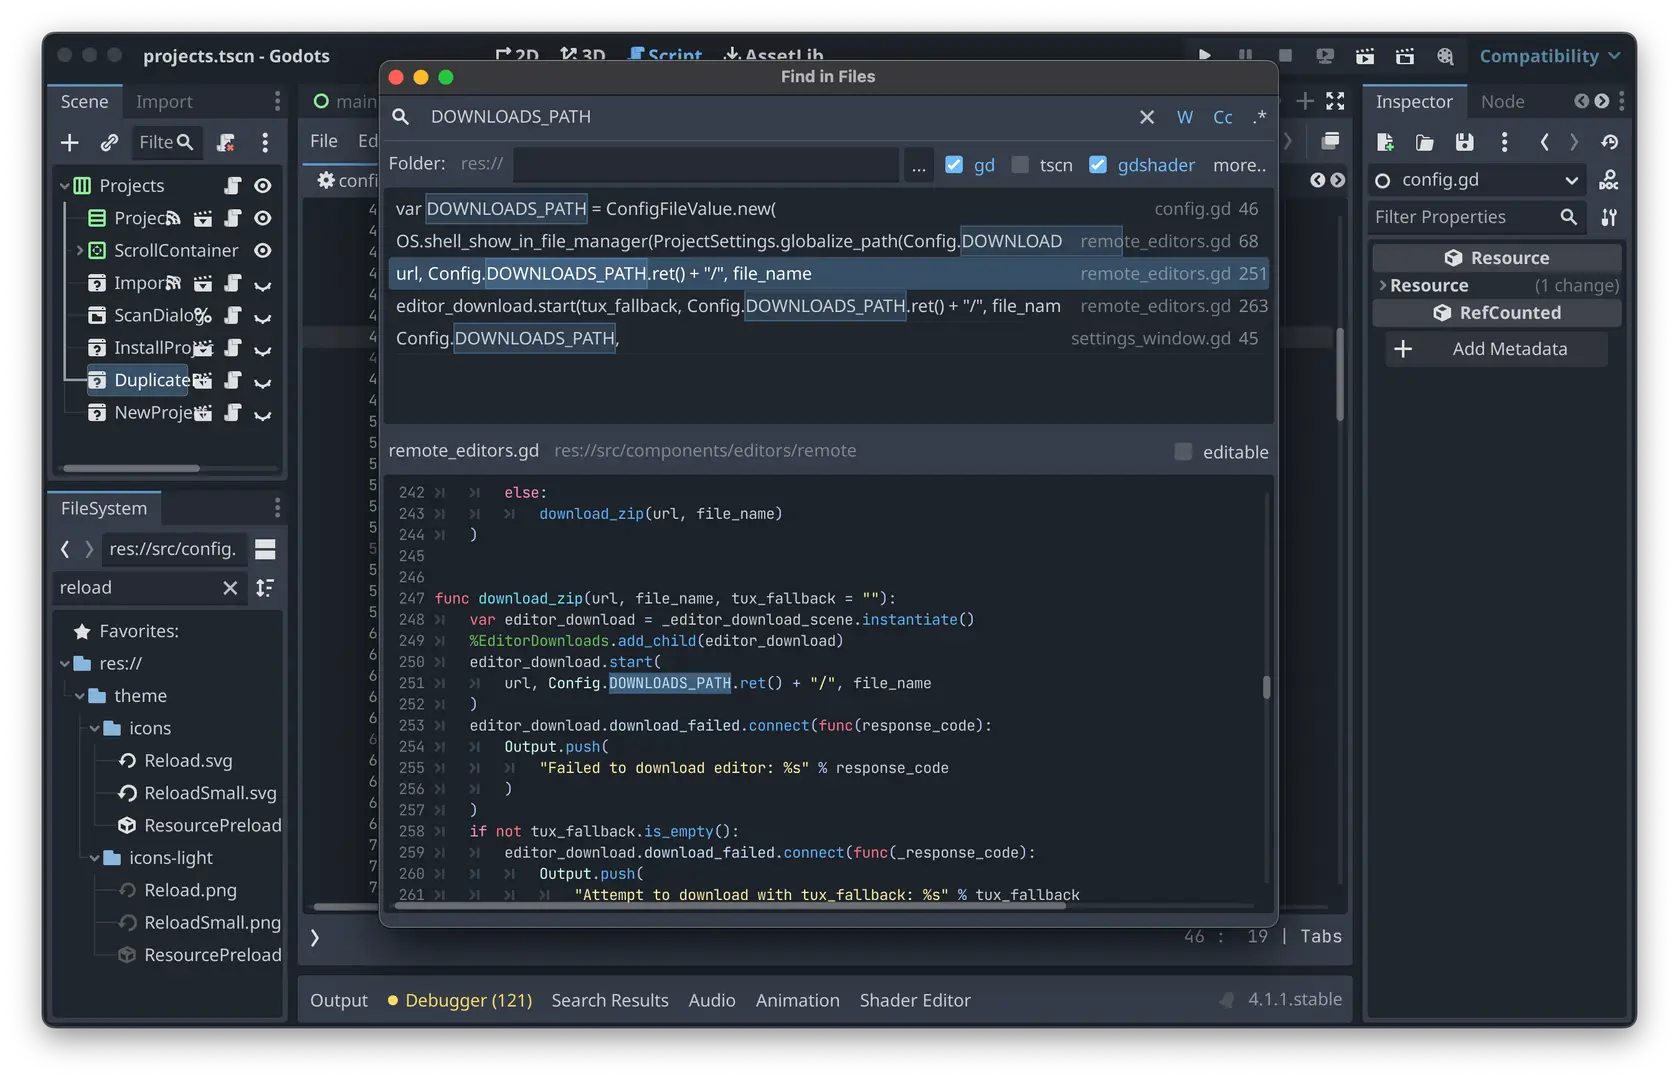Click sort files icon in FileSystem dock
Viewport: 1679px width, 1080px height.
265,588
